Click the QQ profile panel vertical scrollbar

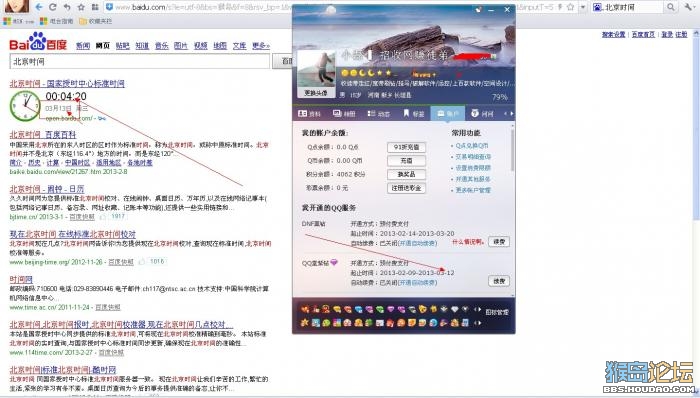[512, 149]
